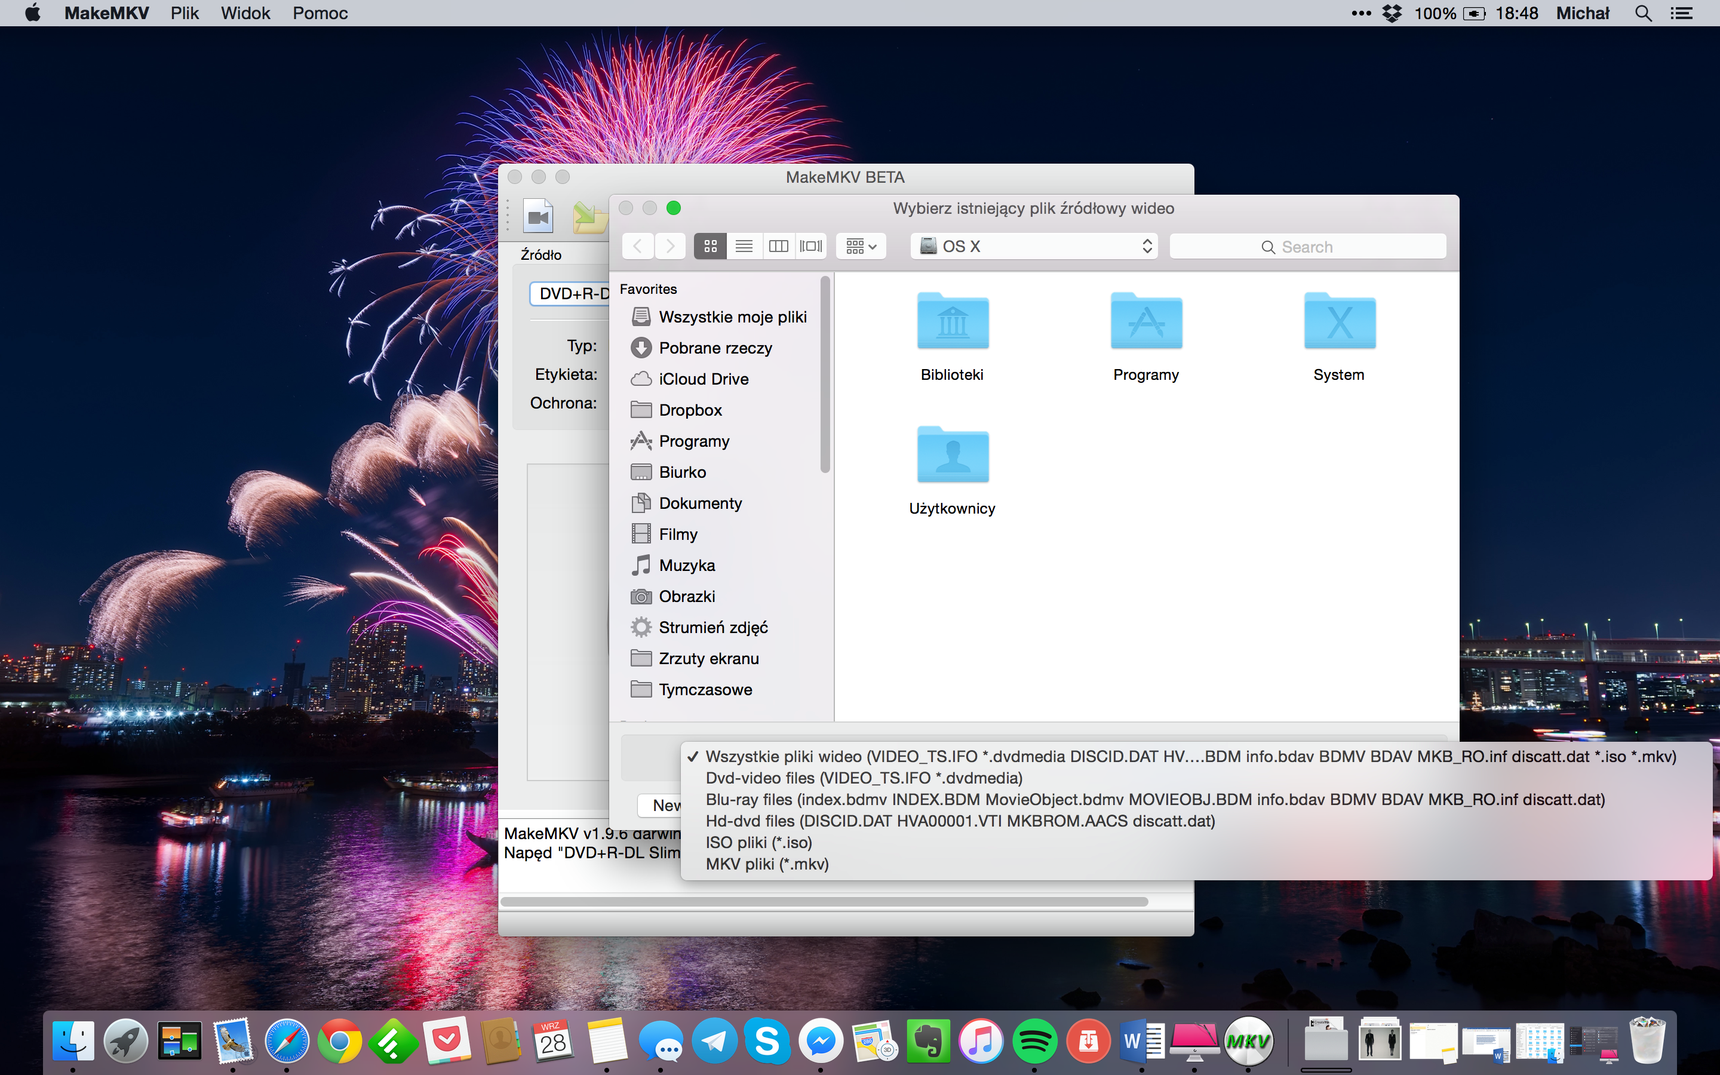Open iTunes from the Dock

point(981,1042)
